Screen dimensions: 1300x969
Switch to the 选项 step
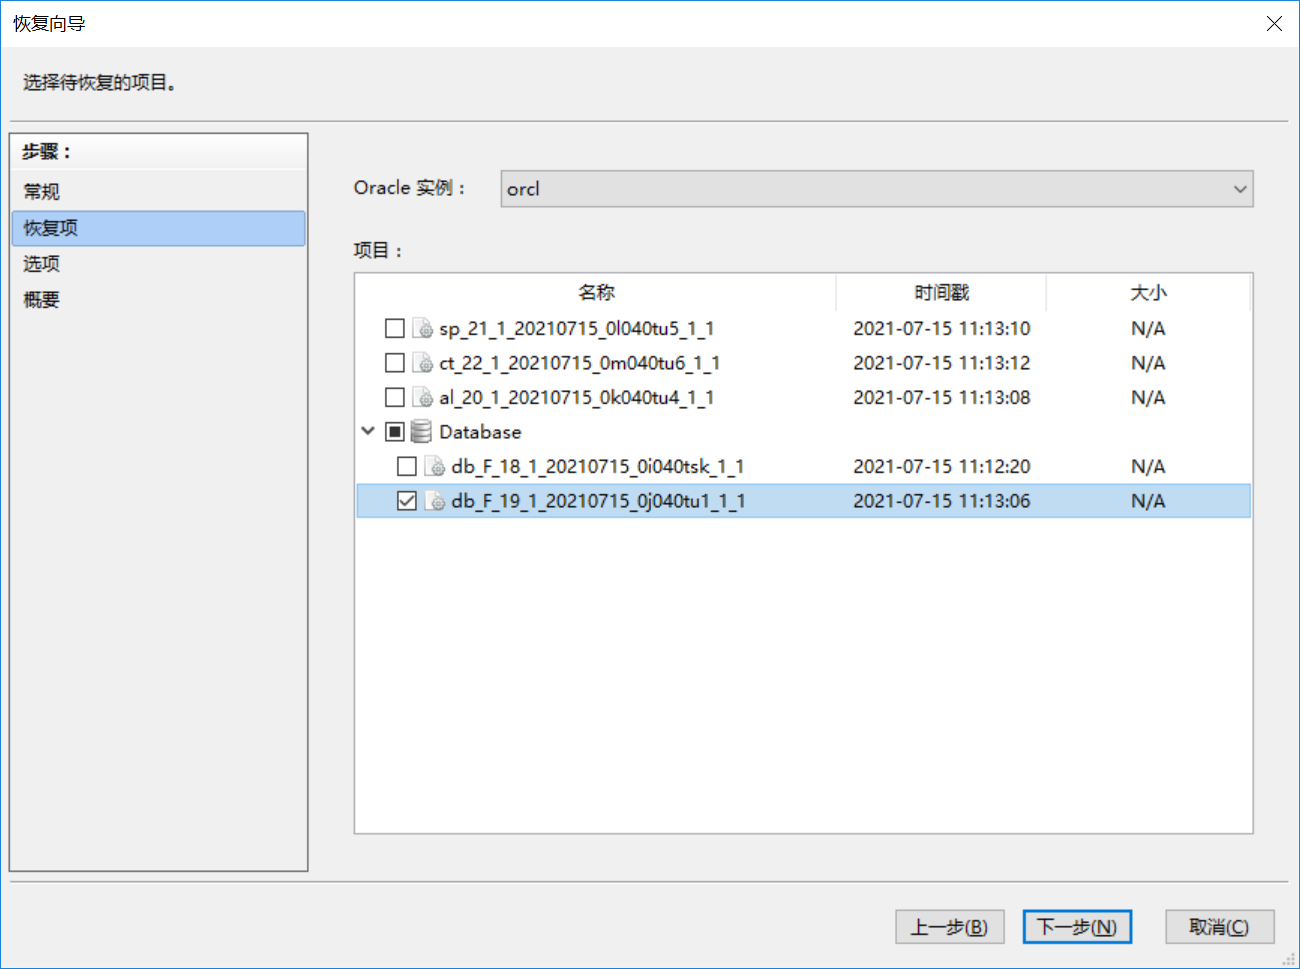(42, 264)
